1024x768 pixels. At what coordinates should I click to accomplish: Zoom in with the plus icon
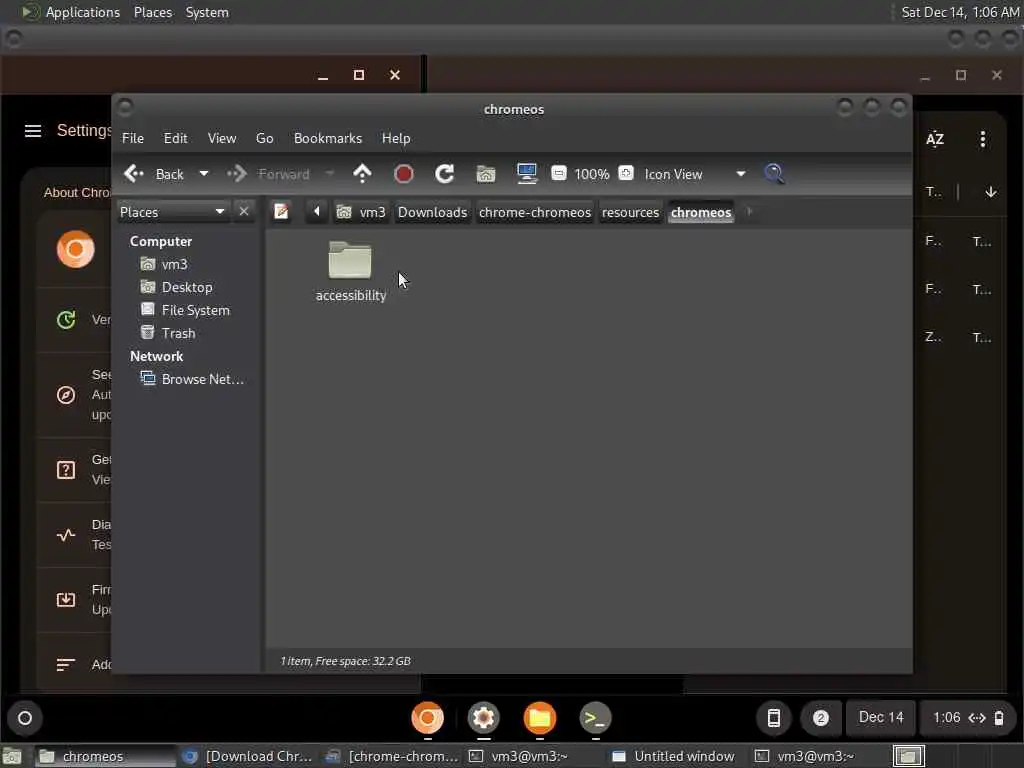click(x=626, y=173)
